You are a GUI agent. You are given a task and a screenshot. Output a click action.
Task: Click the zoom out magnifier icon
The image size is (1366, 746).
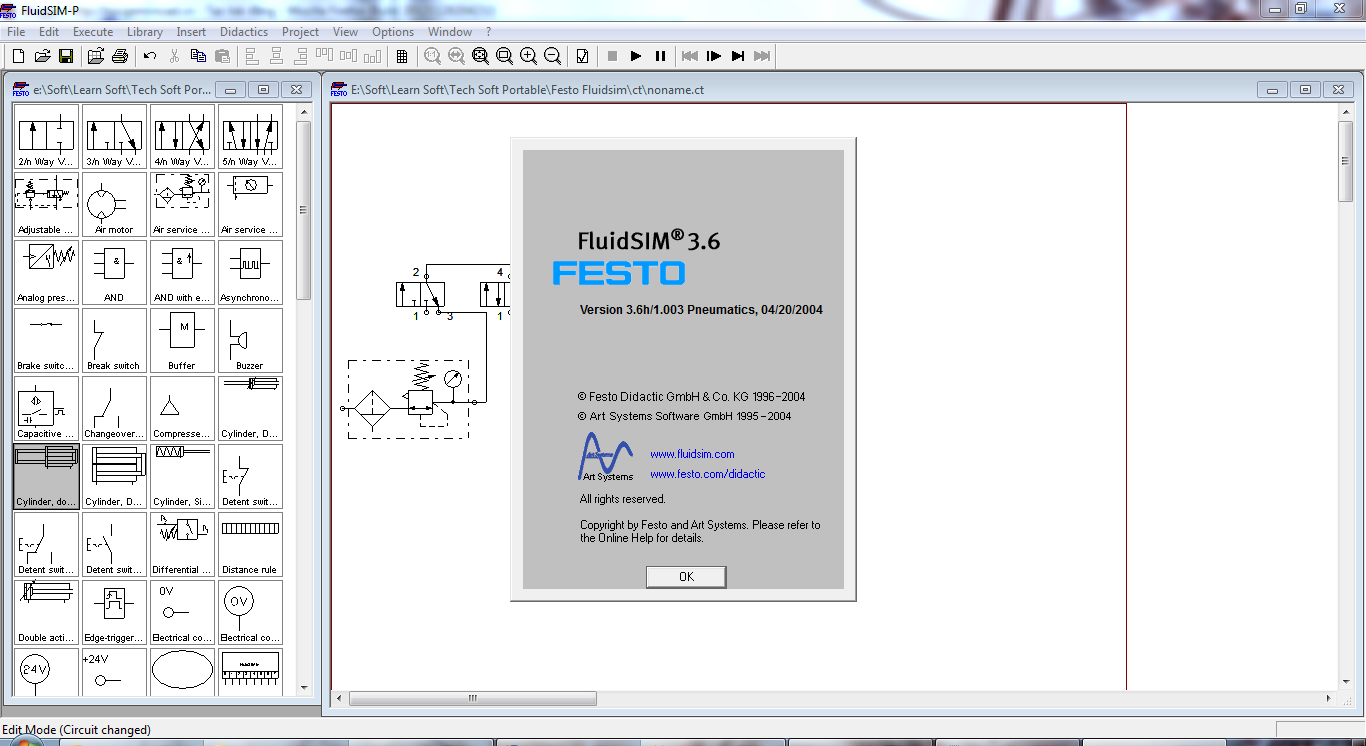coord(552,56)
